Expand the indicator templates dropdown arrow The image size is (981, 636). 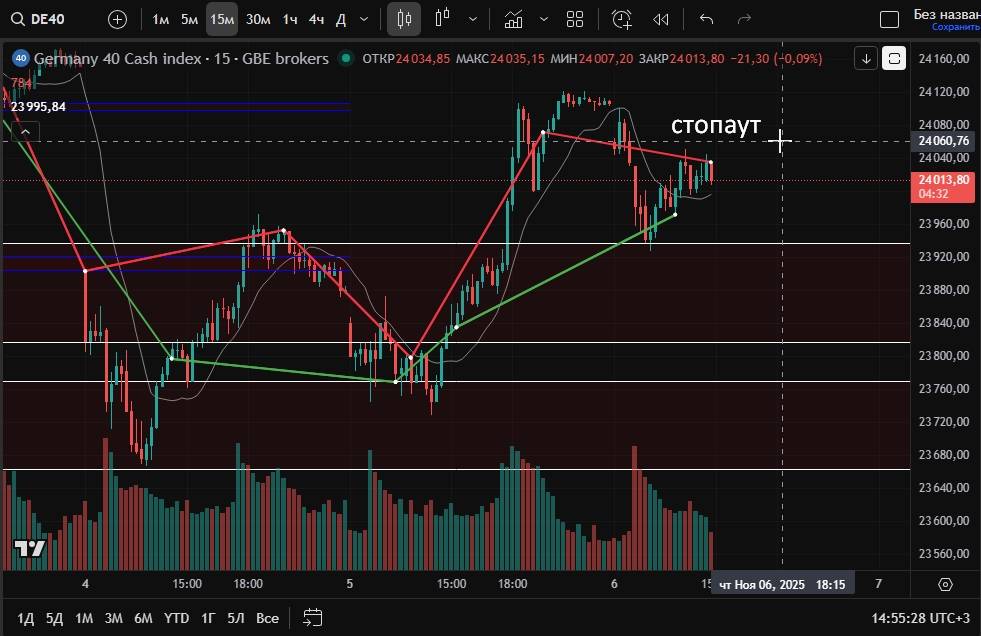[544, 19]
